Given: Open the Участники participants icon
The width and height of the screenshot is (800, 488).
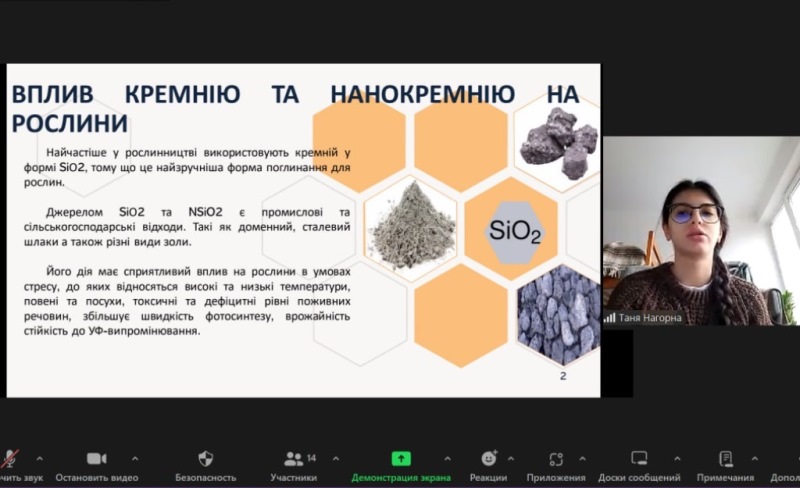Looking at the screenshot, I should tap(293, 458).
